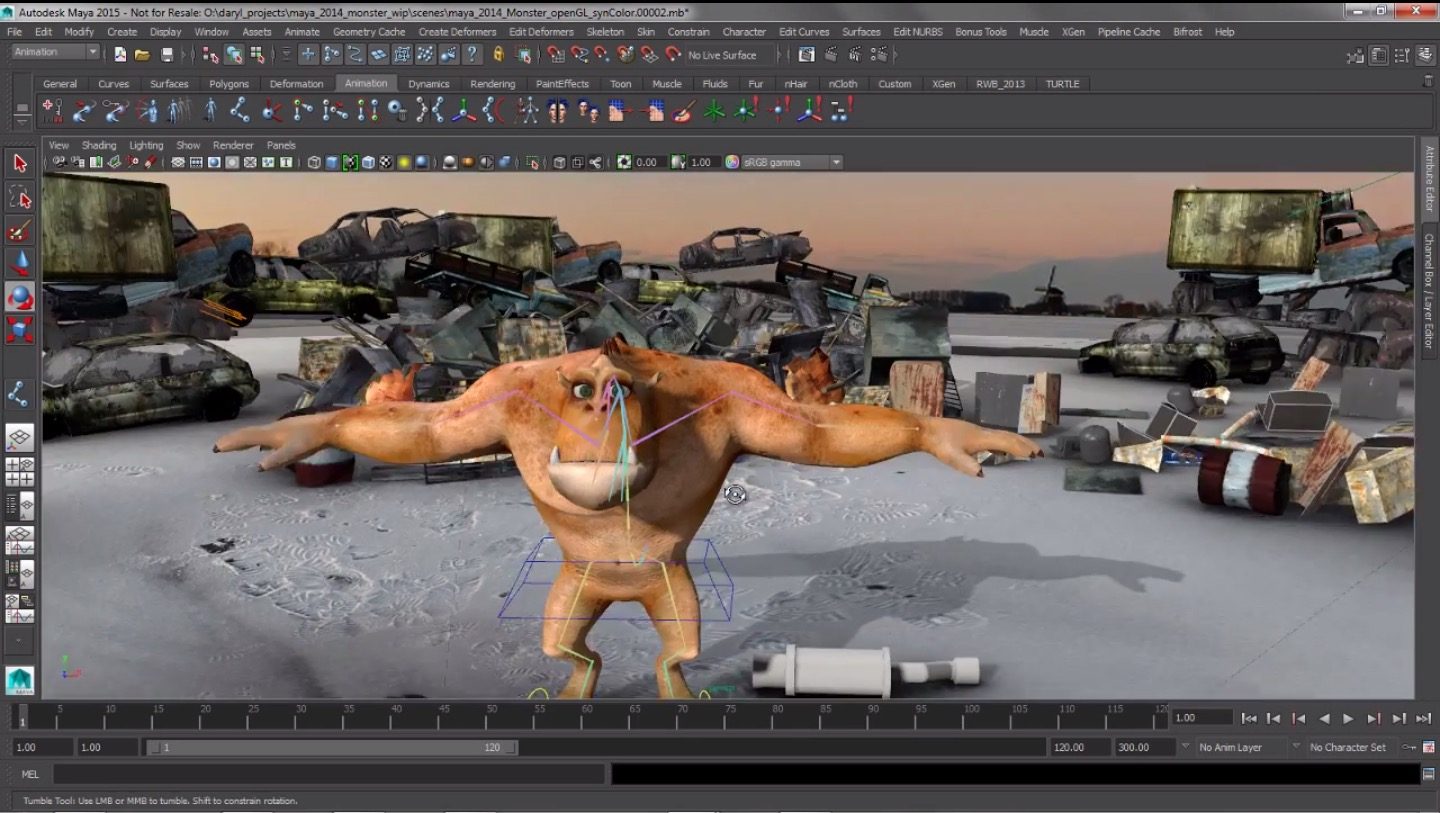The image size is (1440, 813).
Task: Switch to four view layout
Action: 20,471
